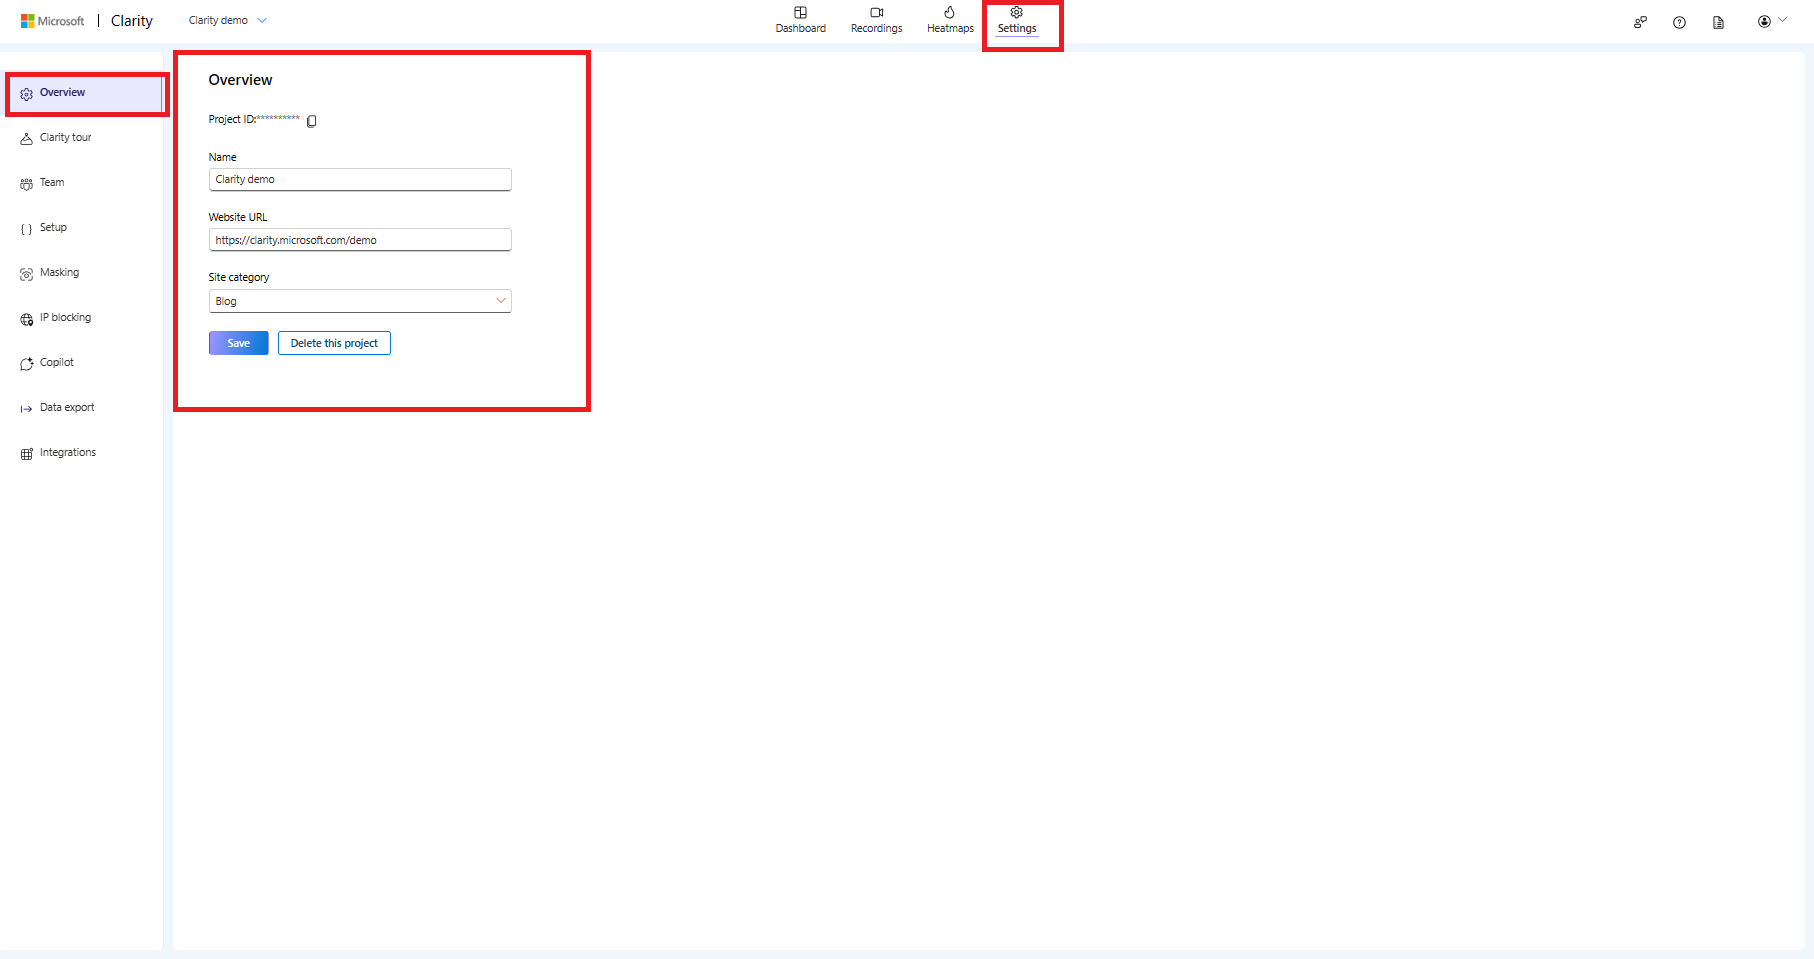Go to the Heatmaps tab
1814x959 pixels.
[x=950, y=20]
